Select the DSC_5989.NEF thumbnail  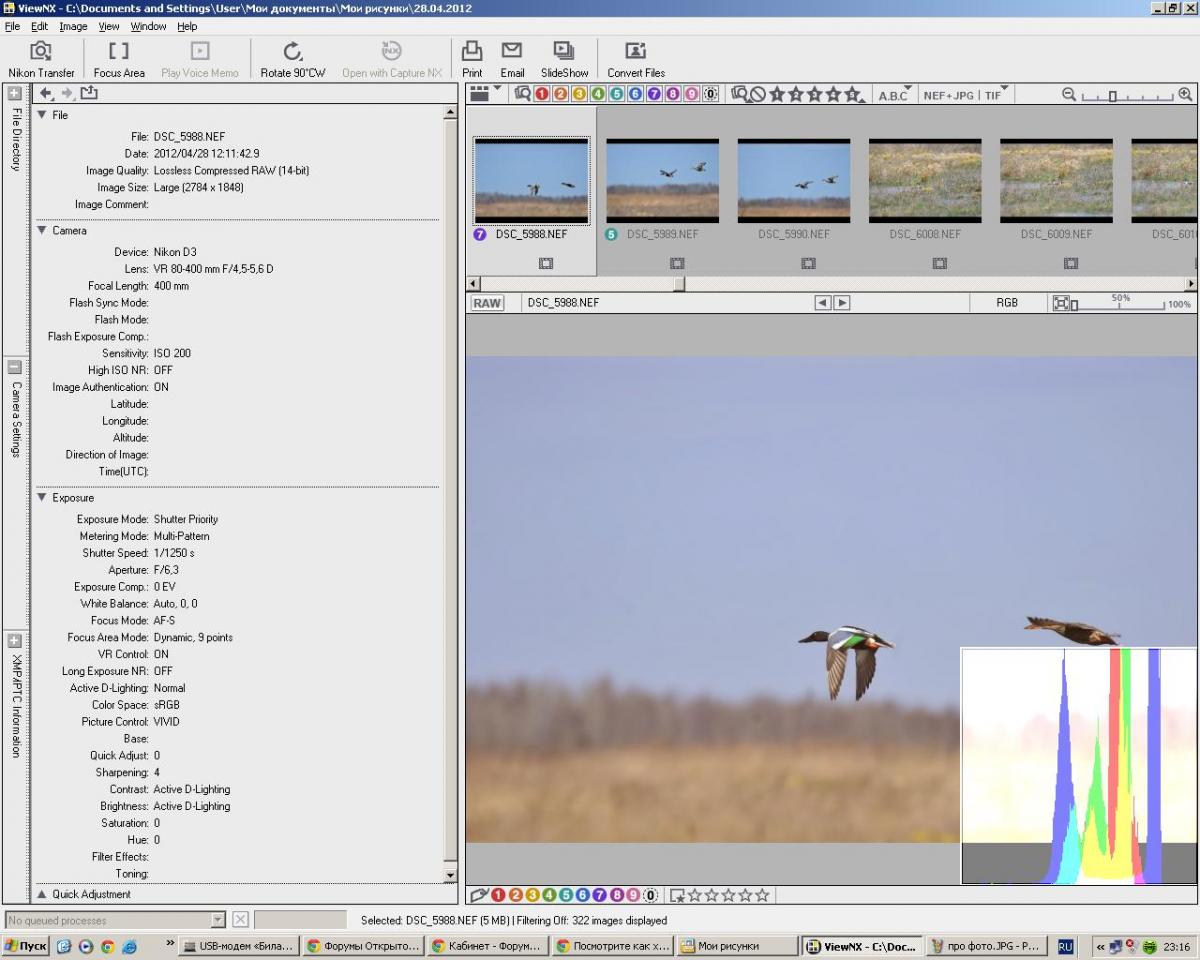pos(662,180)
